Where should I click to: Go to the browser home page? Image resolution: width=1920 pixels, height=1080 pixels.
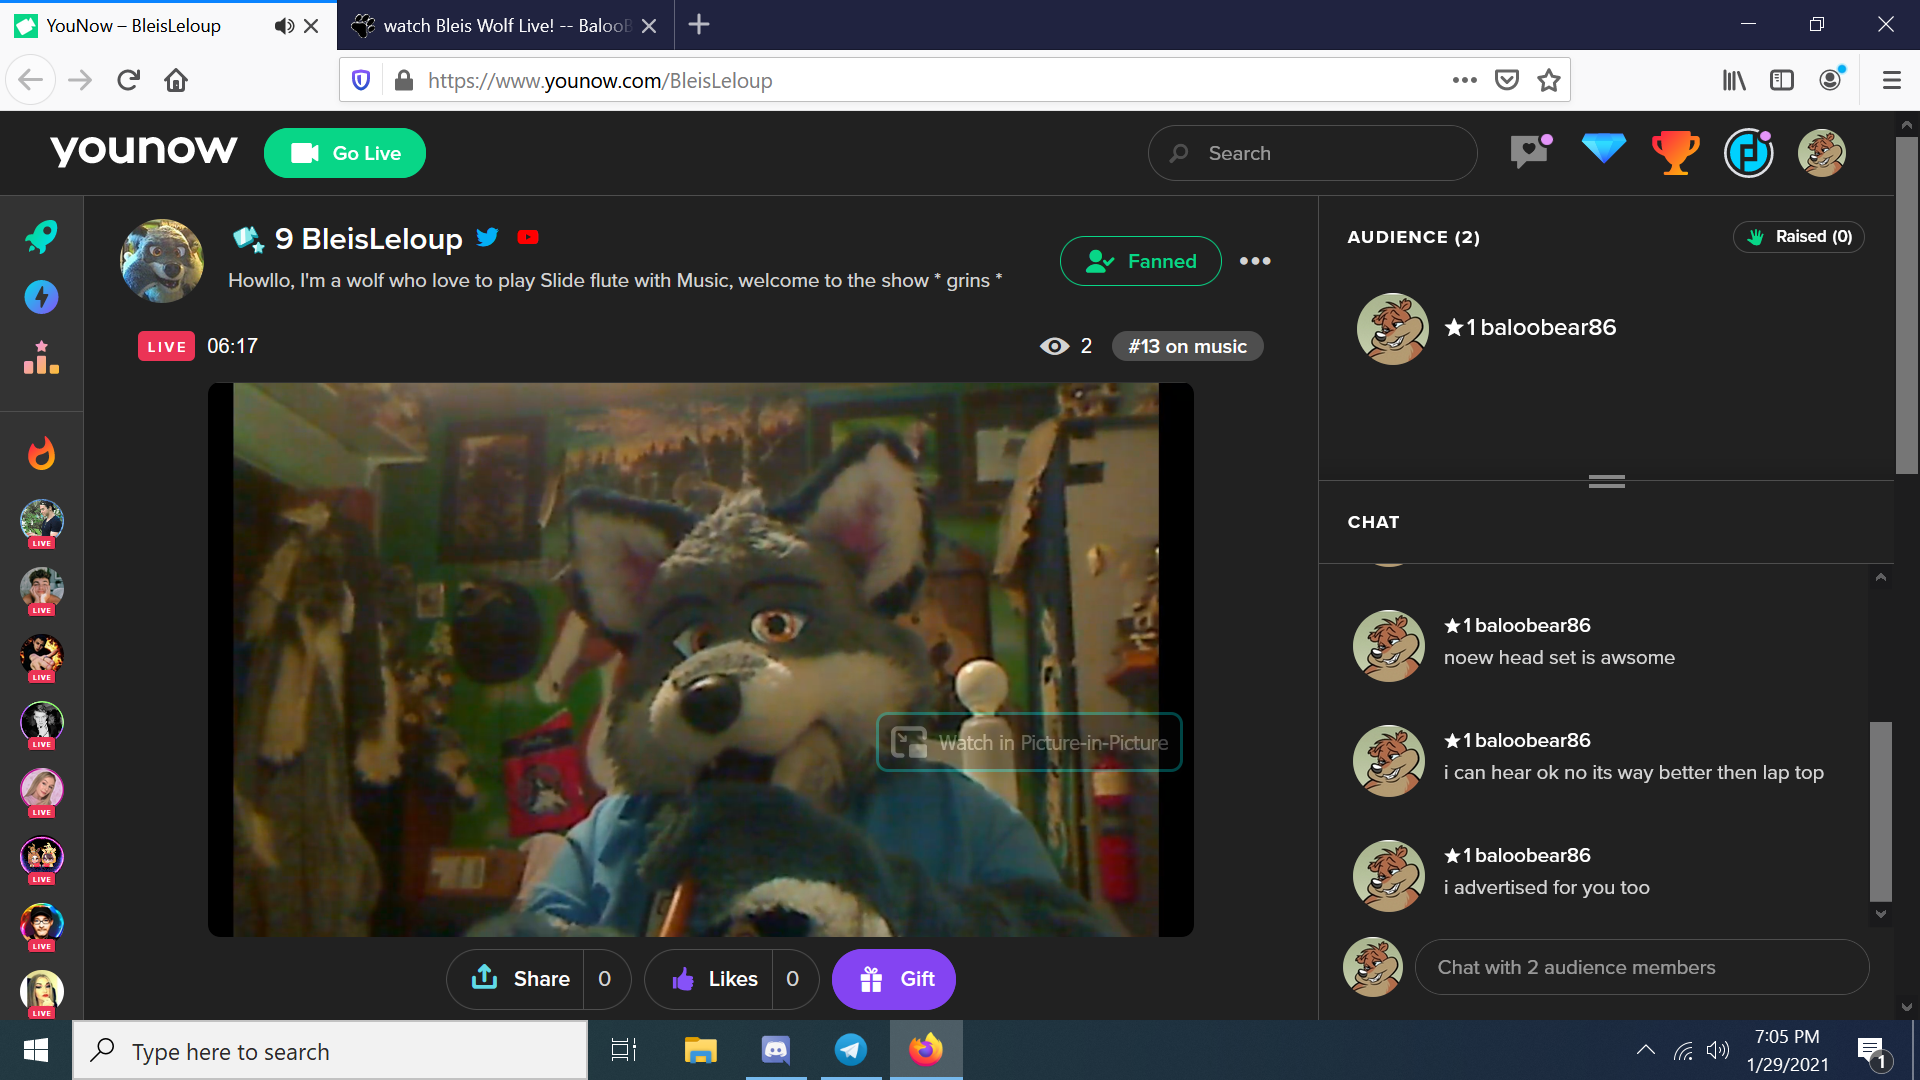pos(176,80)
